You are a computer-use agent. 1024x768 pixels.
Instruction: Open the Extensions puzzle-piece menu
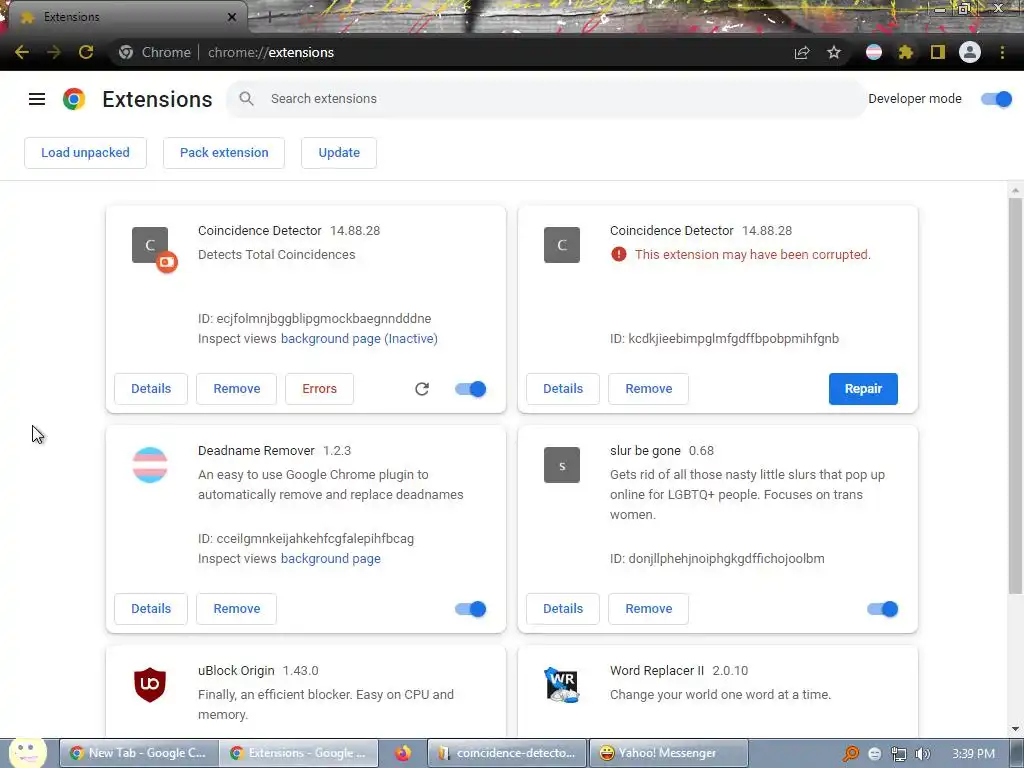905,52
